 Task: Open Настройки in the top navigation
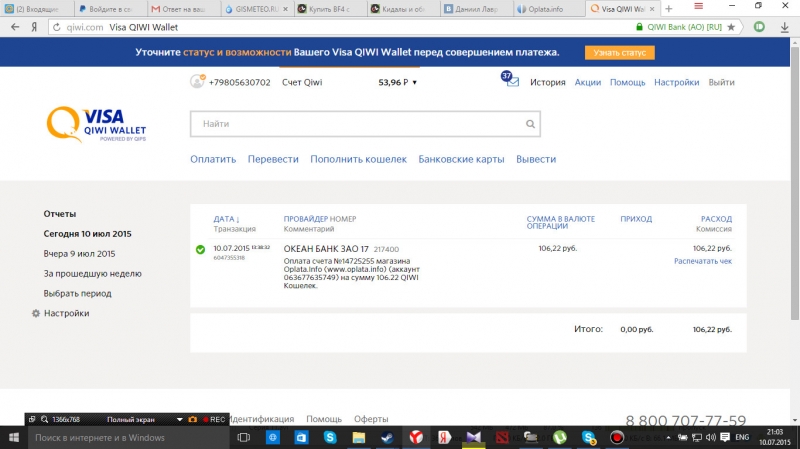(x=677, y=82)
